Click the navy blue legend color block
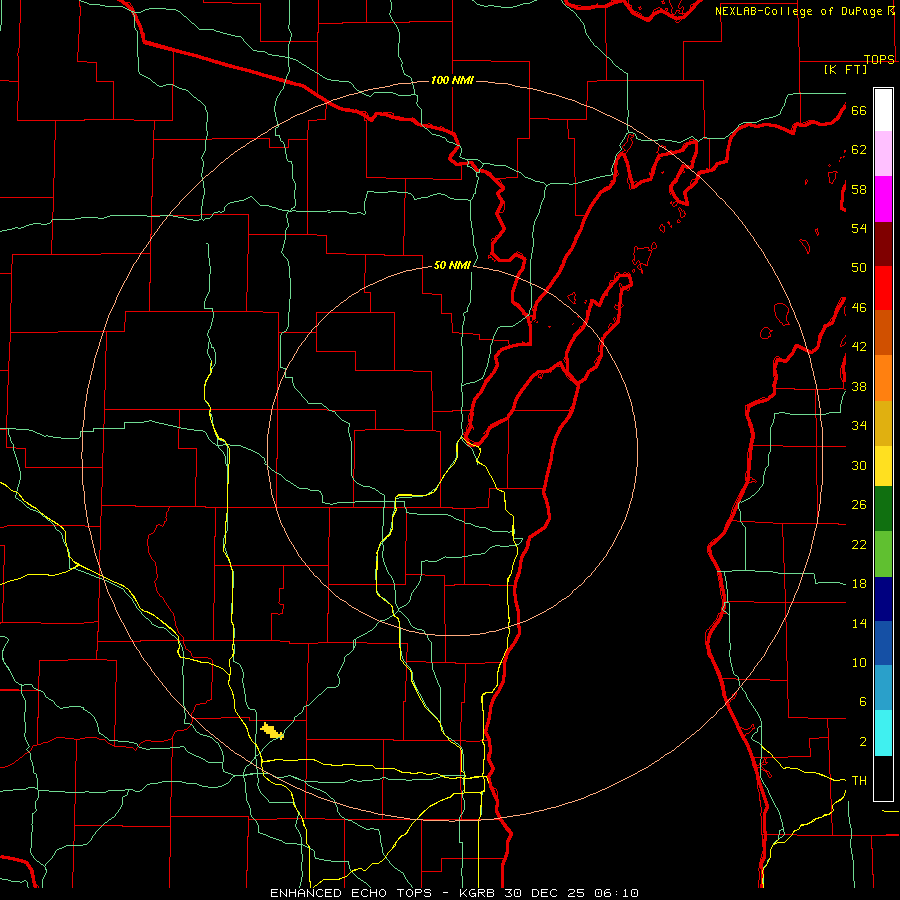Image resolution: width=900 pixels, height=900 pixels. coord(883,599)
